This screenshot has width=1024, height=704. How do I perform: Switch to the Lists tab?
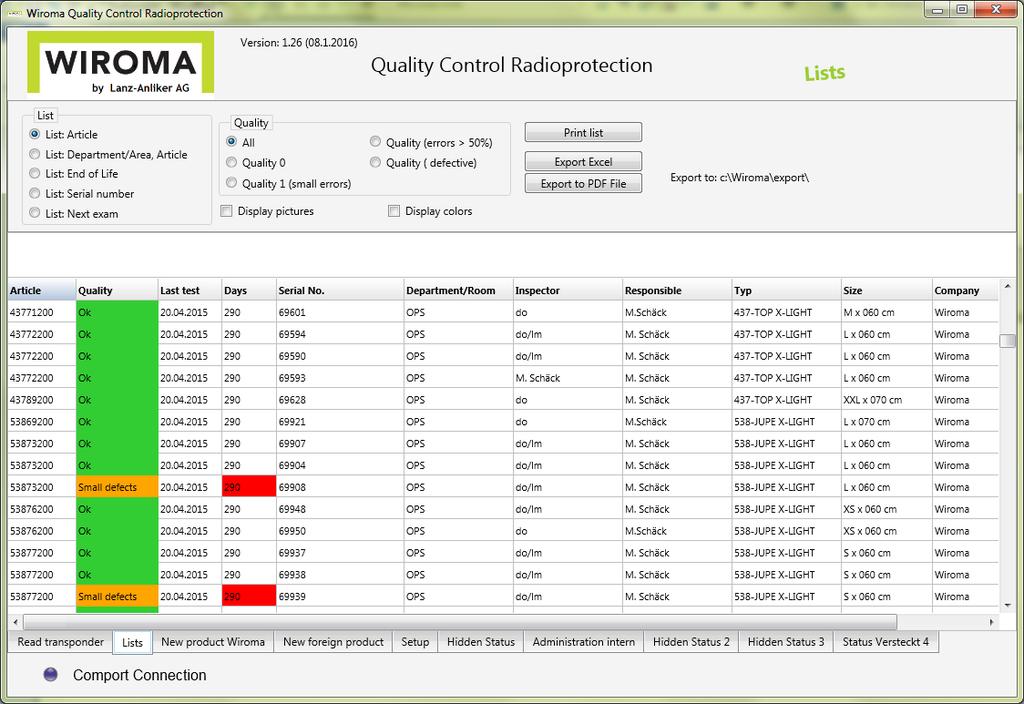click(133, 643)
